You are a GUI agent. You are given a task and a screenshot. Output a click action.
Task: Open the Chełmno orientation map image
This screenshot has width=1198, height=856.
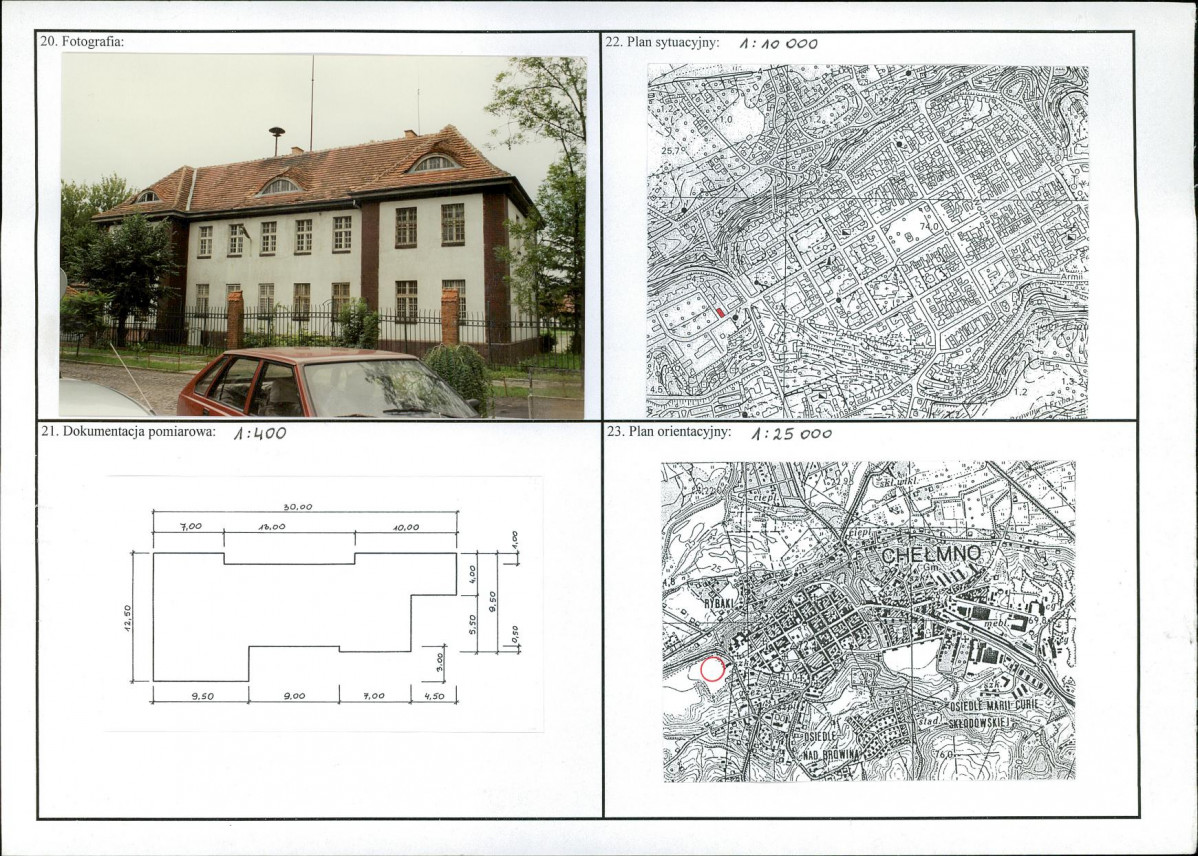click(868, 621)
